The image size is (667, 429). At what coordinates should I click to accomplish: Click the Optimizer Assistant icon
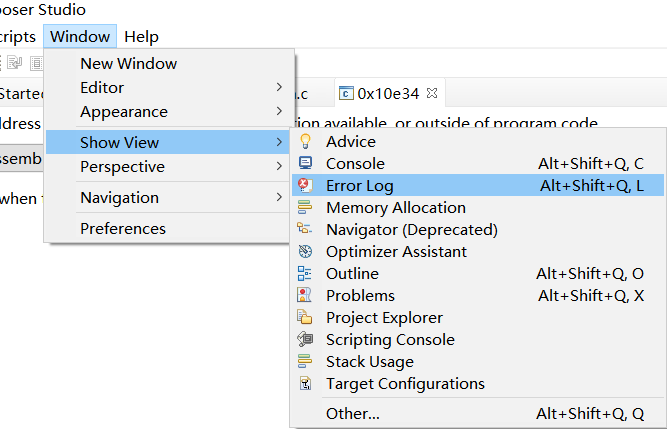pos(306,252)
